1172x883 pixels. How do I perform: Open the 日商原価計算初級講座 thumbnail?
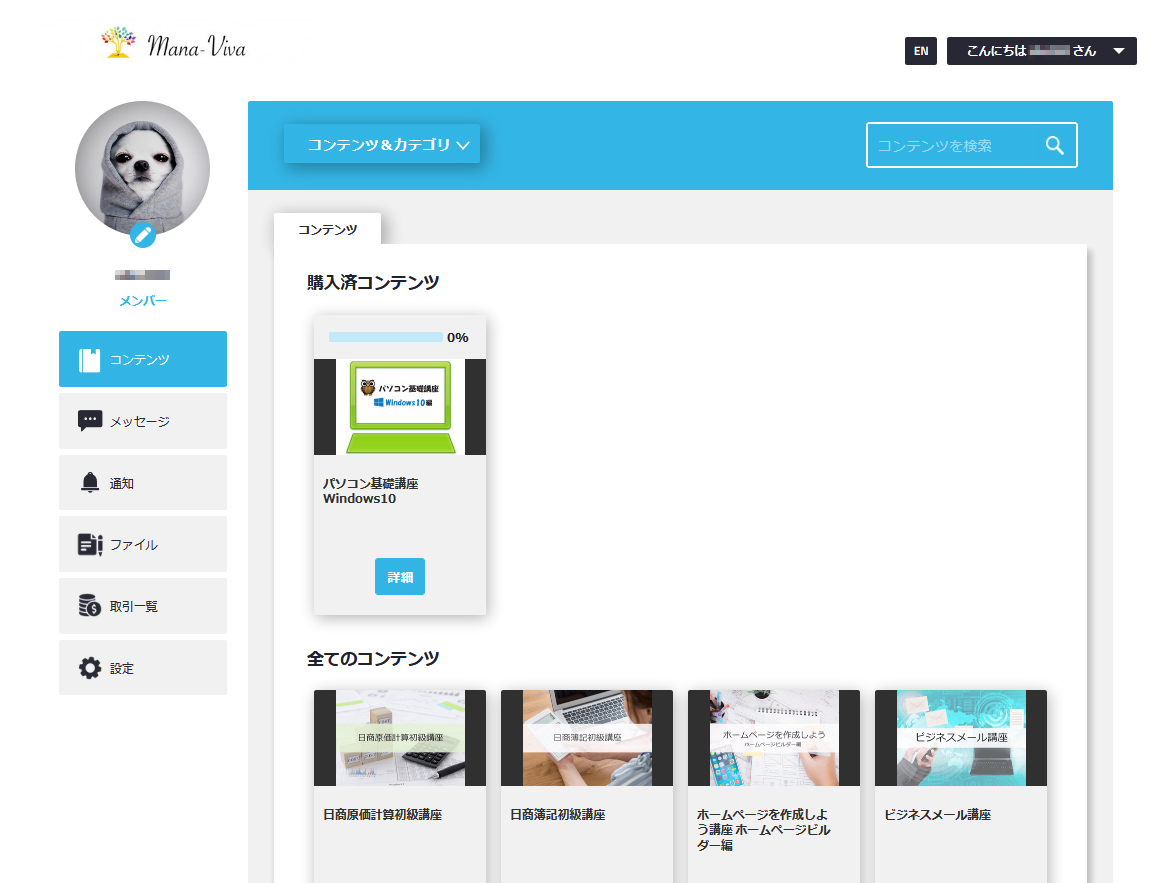(x=400, y=738)
